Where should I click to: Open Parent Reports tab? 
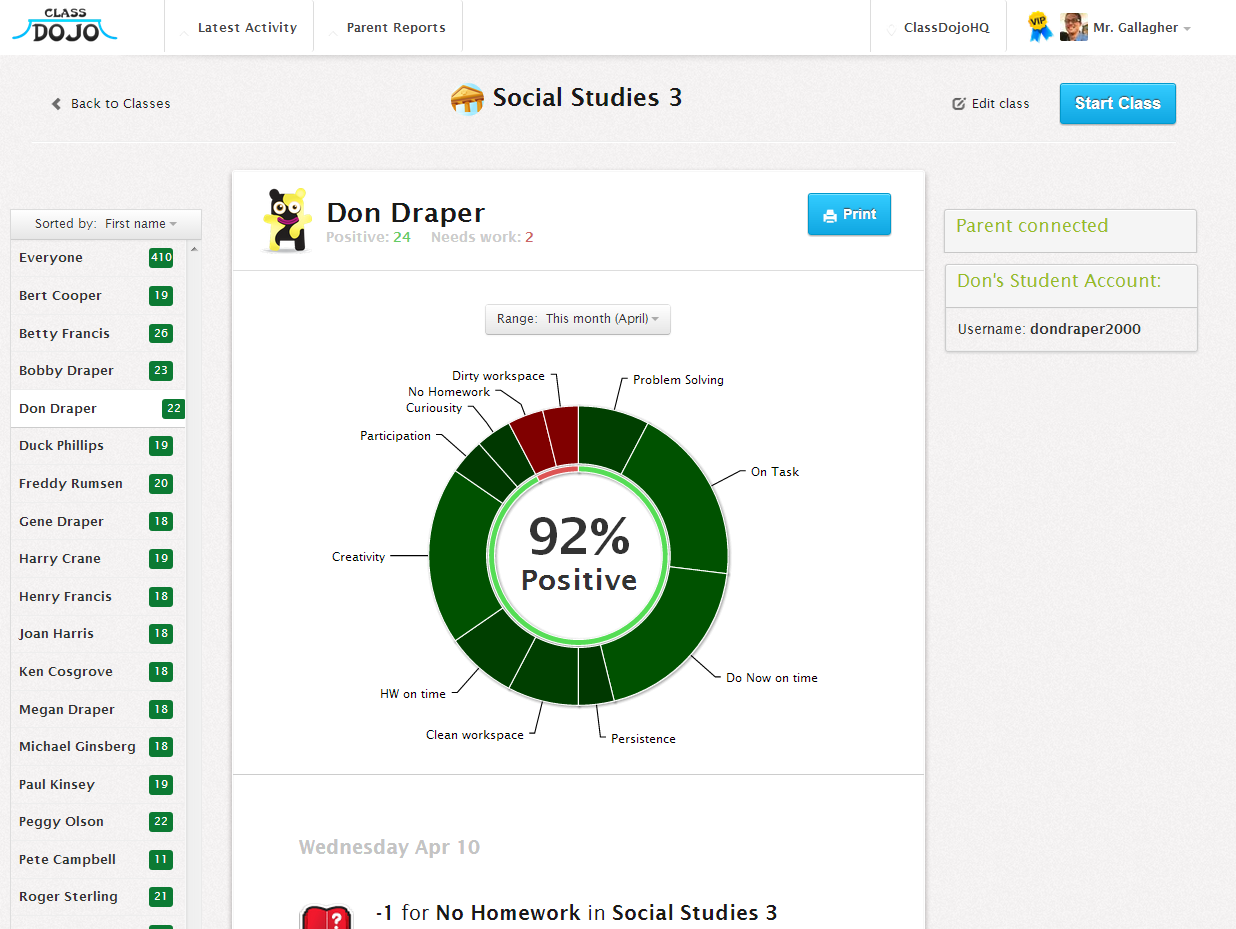pyautogui.click(x=388, y=28)
